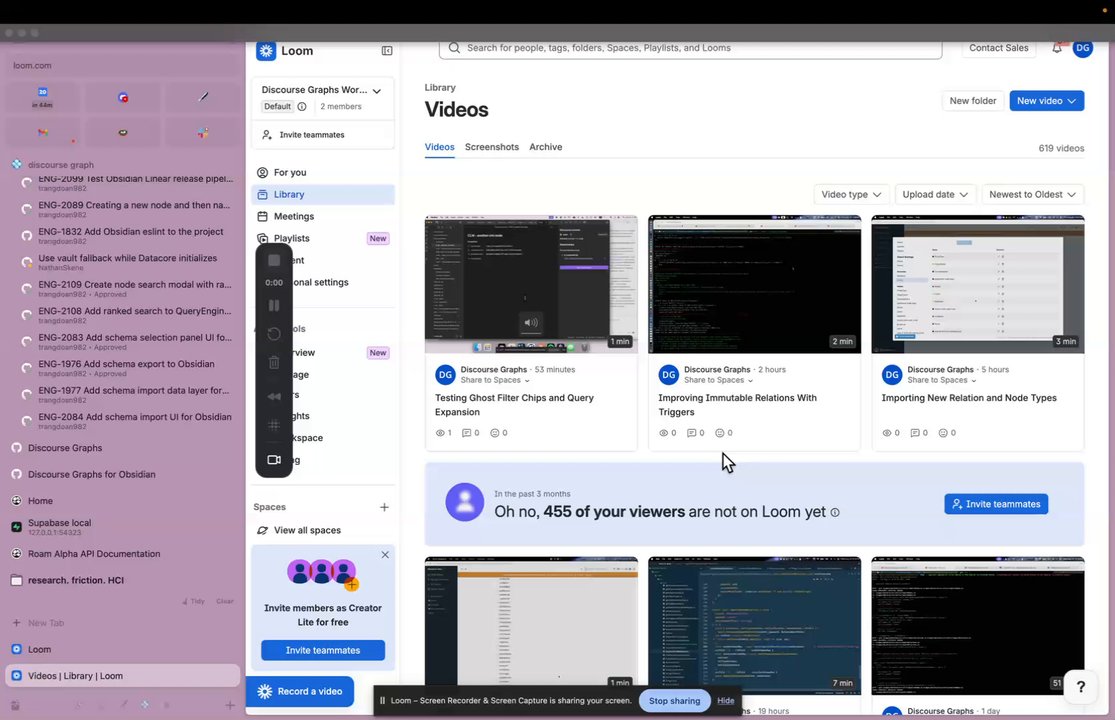Click the Default workspace info icon
This screenshot has width=1115, height=720.
click(302, 107)
